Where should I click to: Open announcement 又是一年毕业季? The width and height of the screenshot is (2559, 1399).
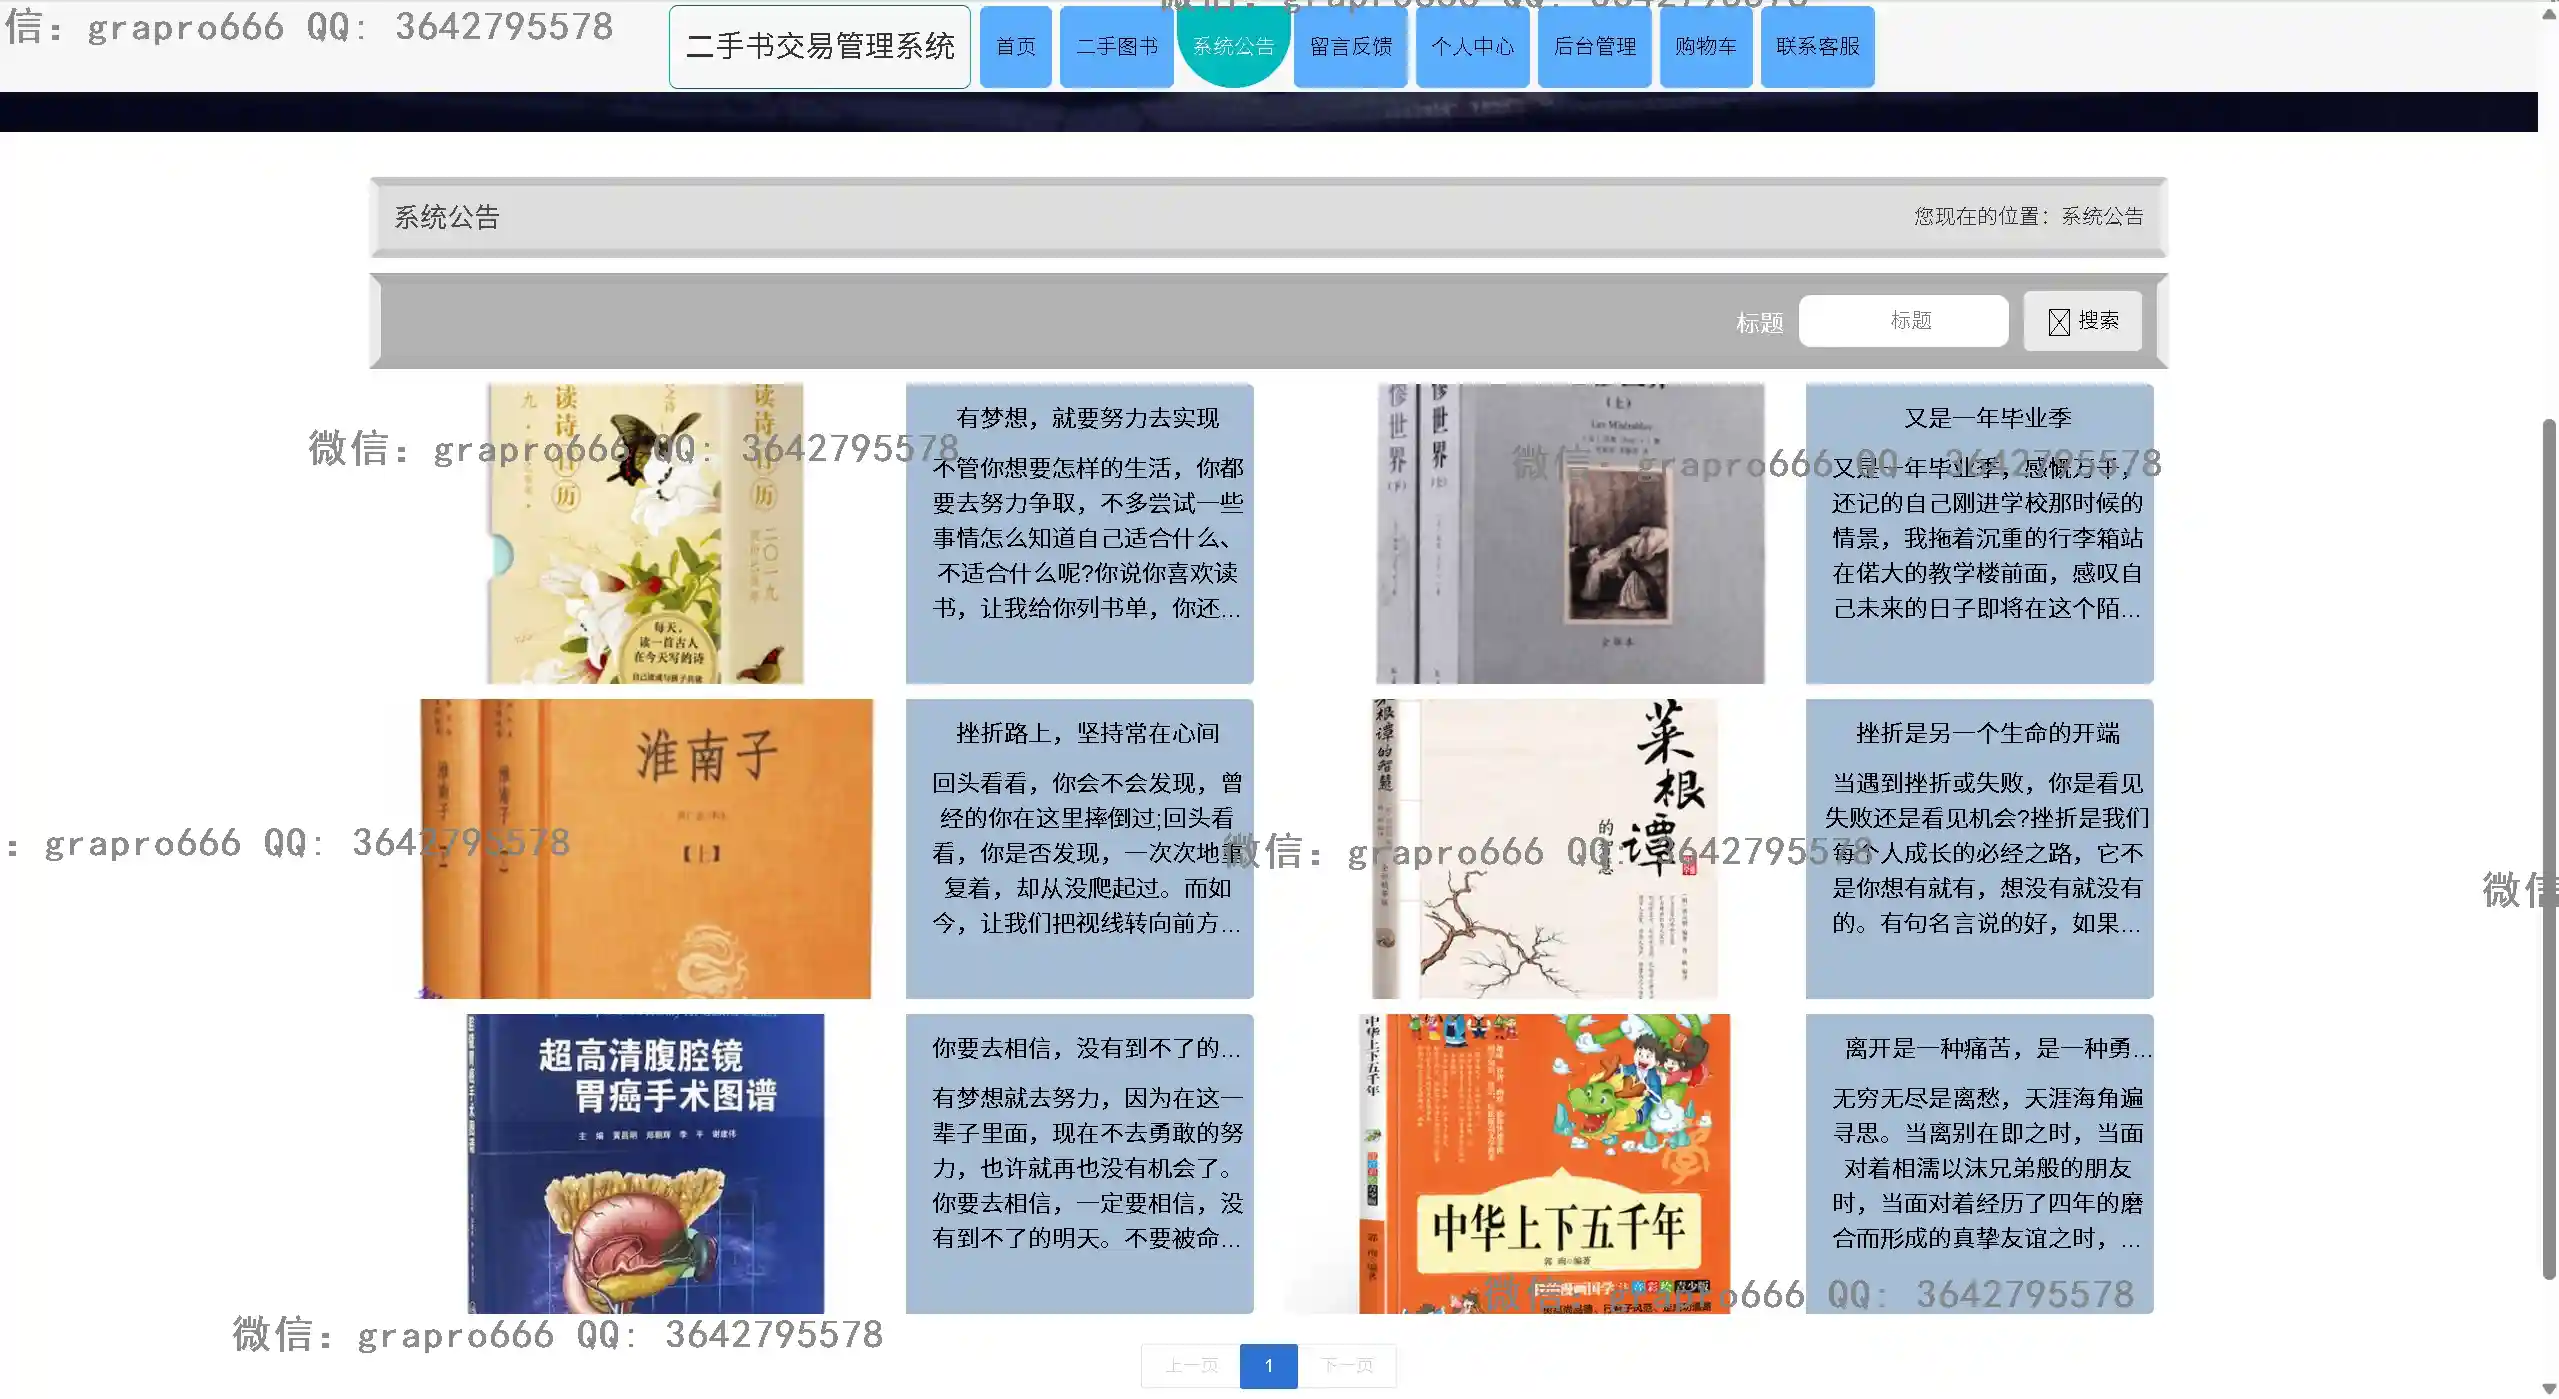(1987, 418)
